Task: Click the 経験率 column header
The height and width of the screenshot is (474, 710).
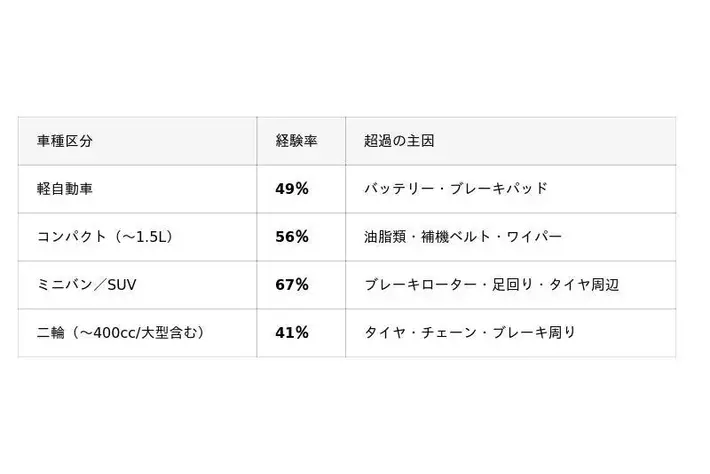Action: [x=301, y=141]
